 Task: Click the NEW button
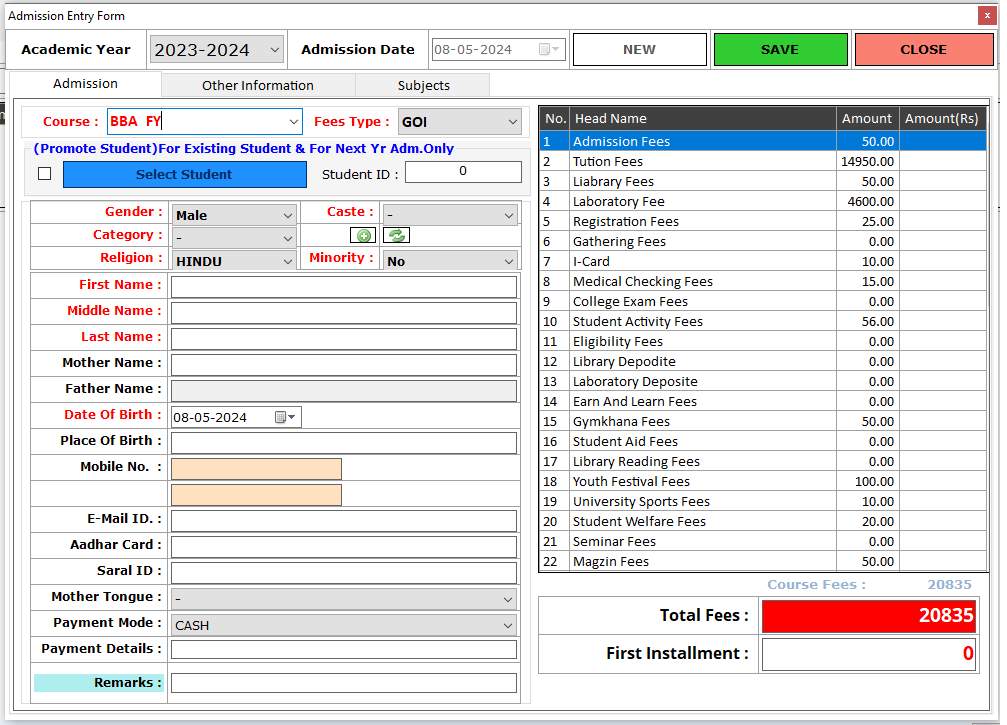[639, 50]
